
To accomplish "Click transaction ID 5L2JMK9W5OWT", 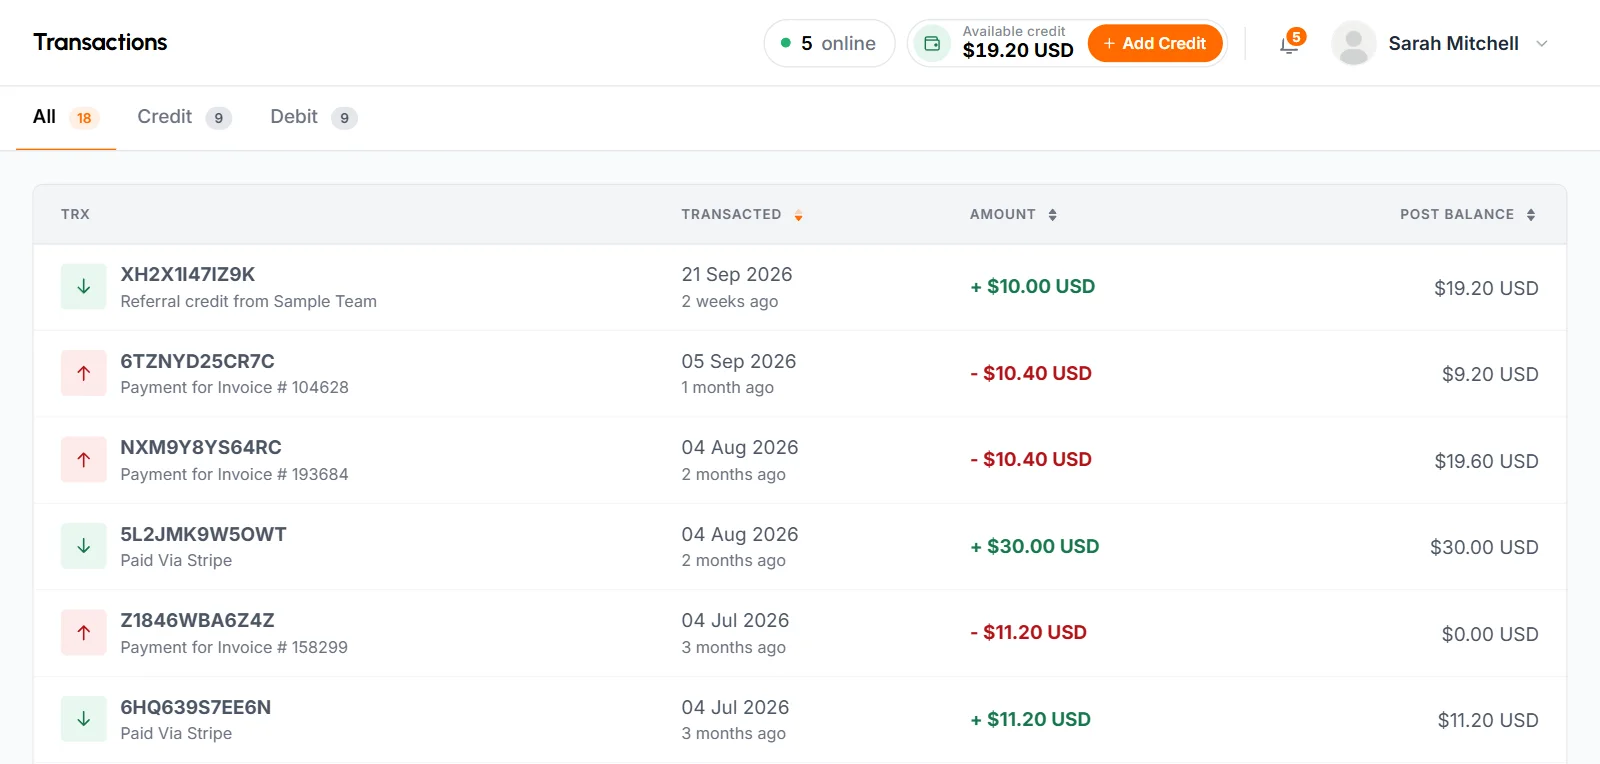I will tap(203, 534).
